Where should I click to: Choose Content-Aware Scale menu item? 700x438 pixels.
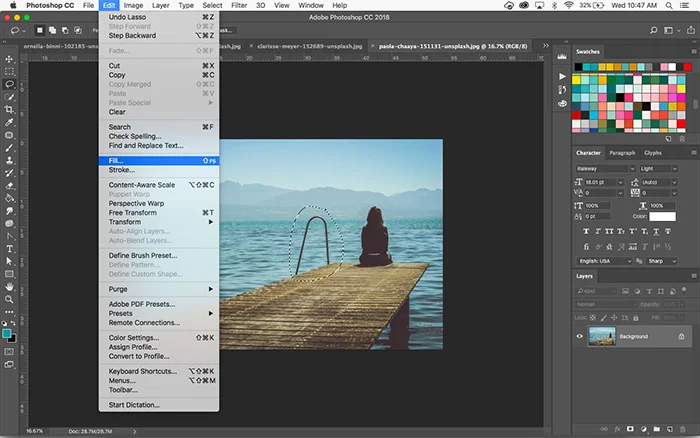click(159, 185)
